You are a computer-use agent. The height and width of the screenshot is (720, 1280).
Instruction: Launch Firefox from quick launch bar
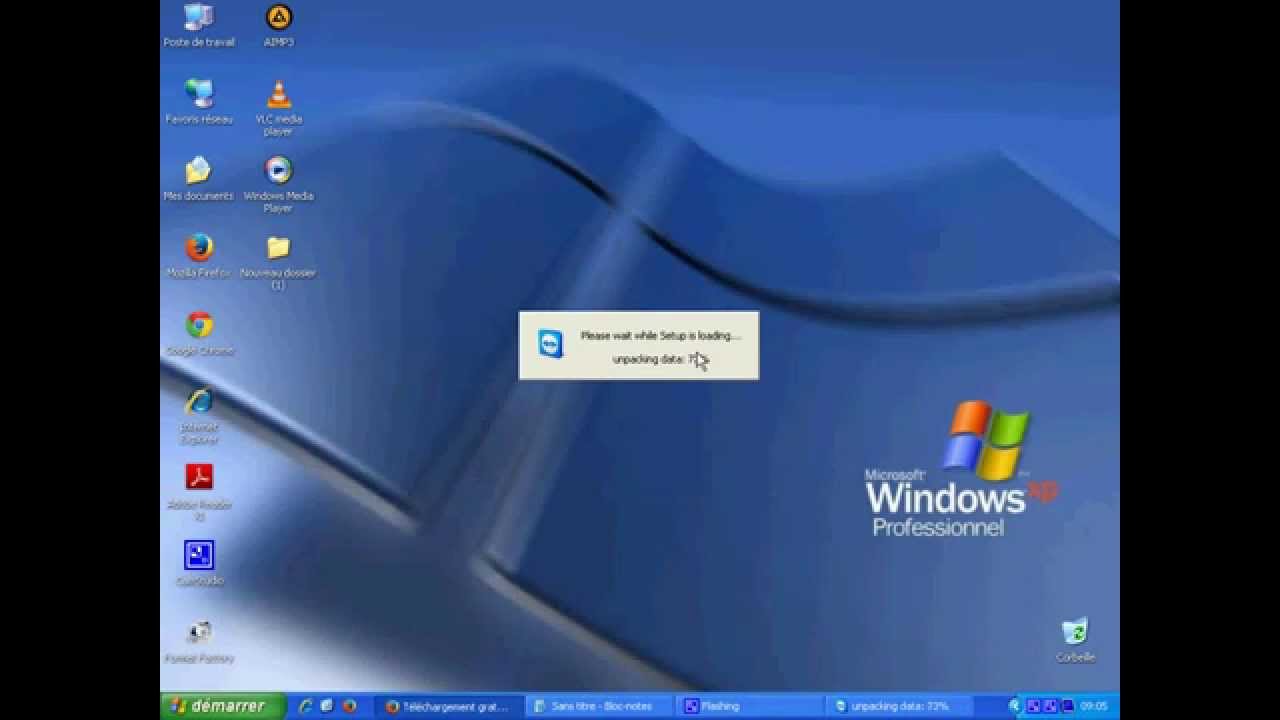click(x=349, y=706)
